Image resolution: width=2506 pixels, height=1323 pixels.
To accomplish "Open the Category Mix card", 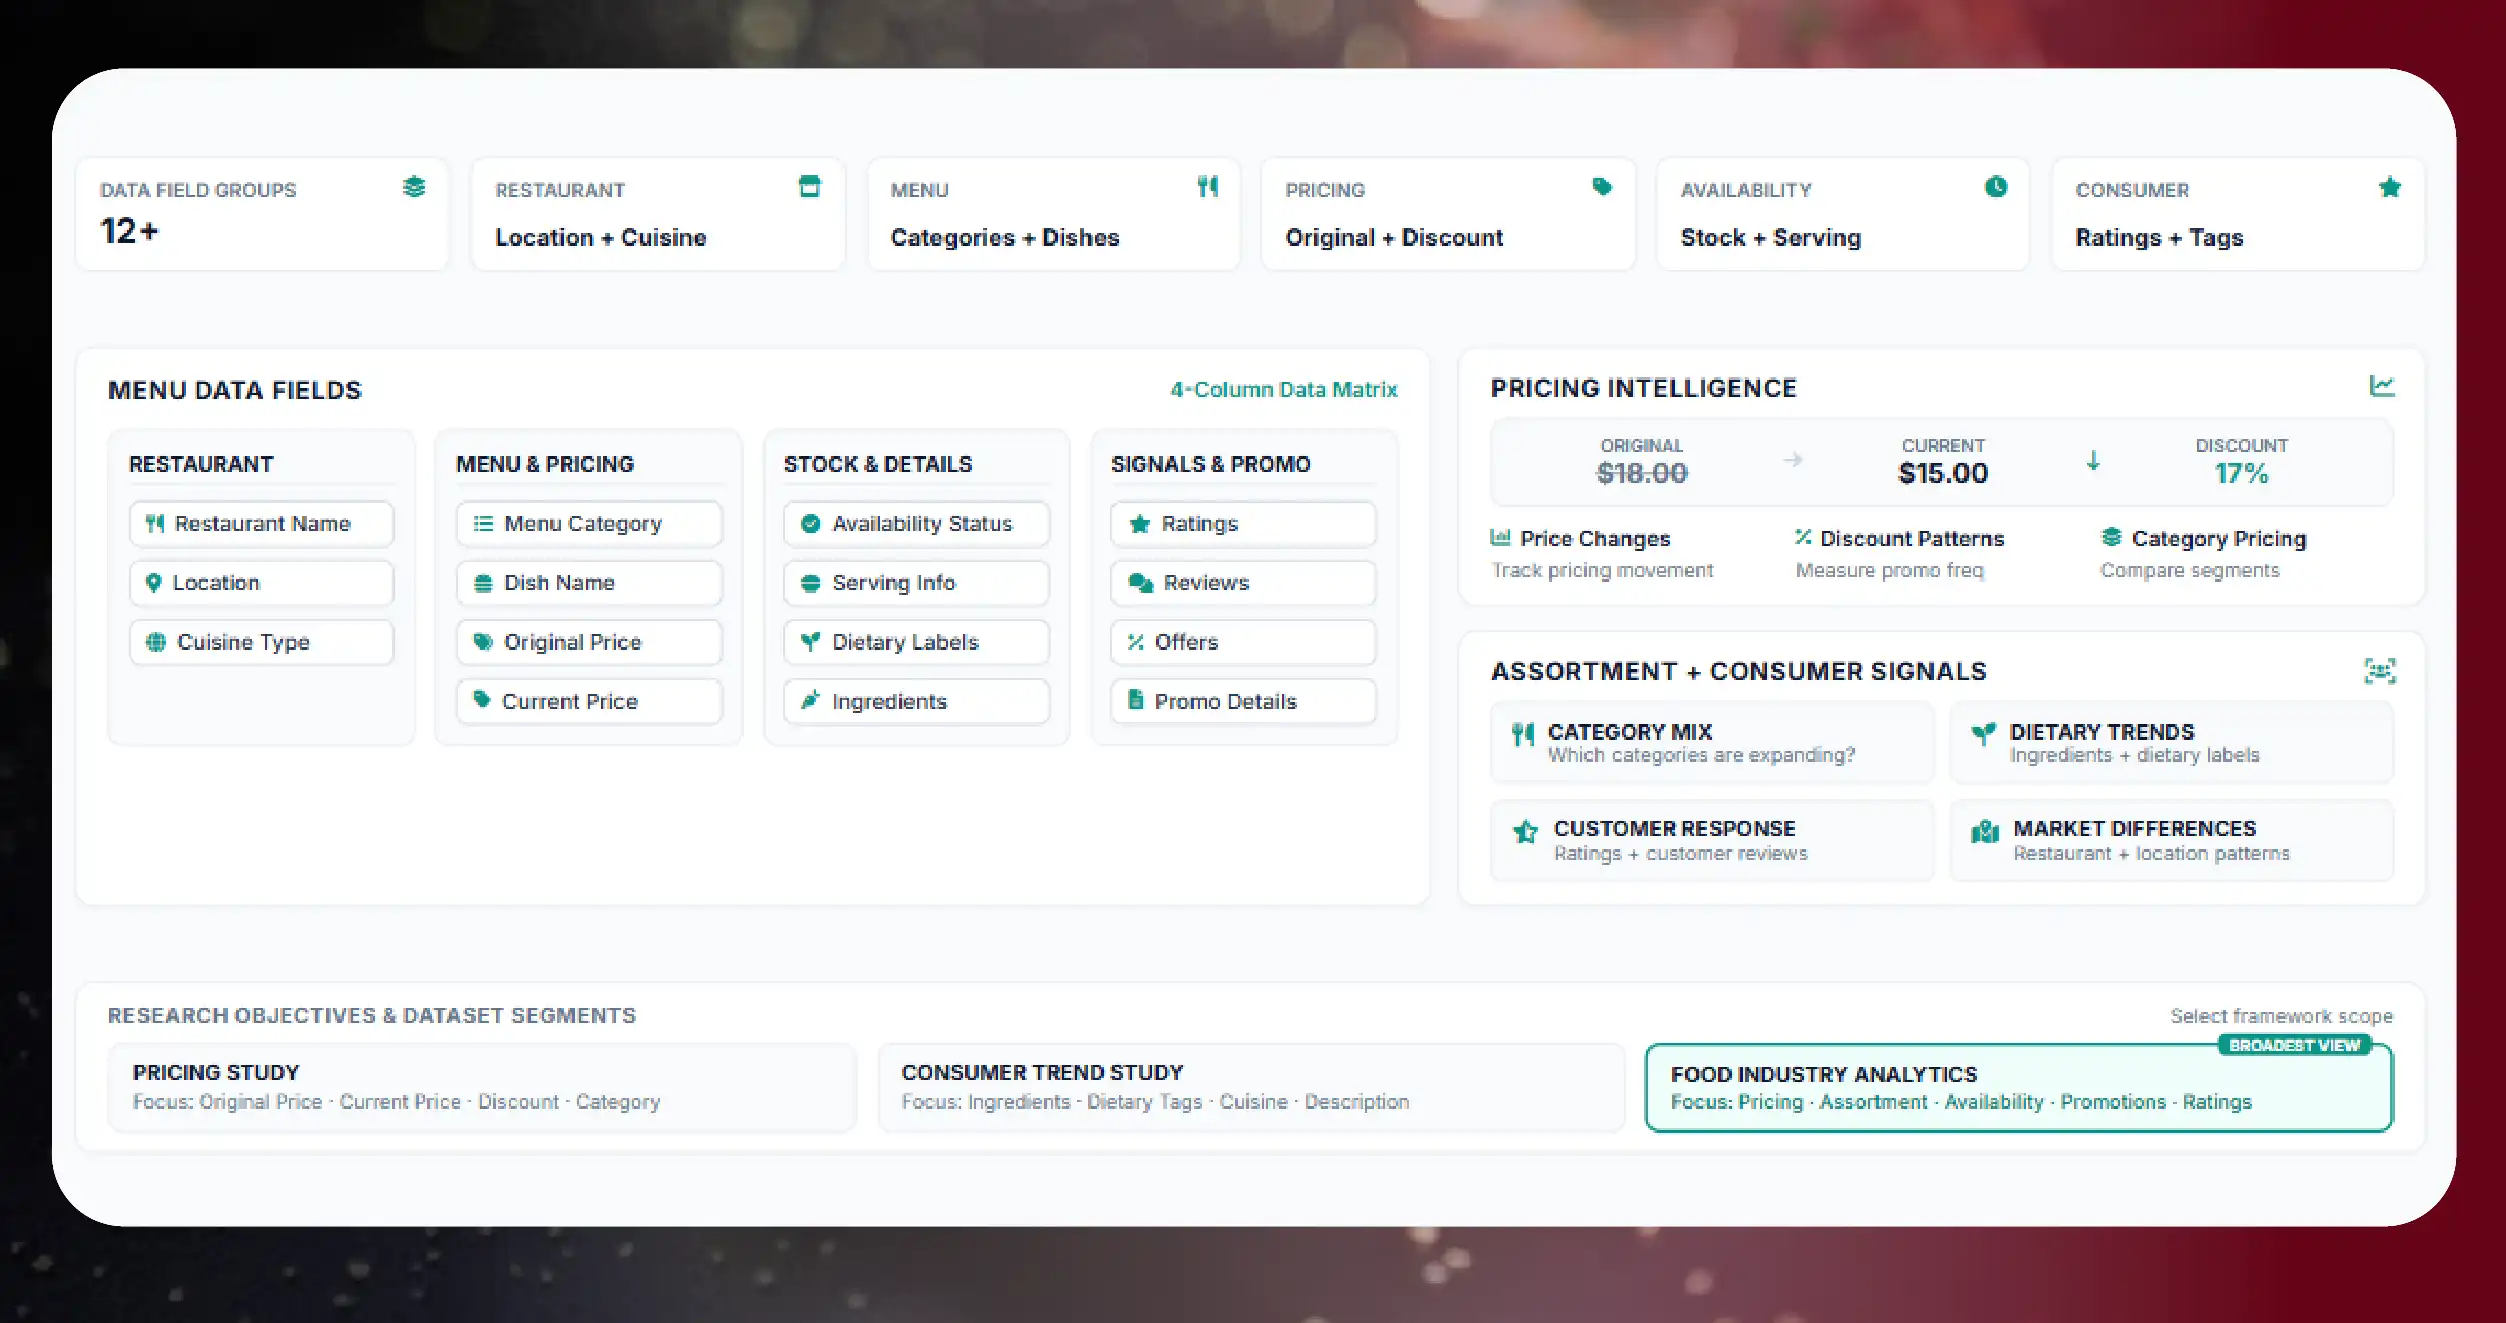I will pyautogui.click(x=1712, y=742).
